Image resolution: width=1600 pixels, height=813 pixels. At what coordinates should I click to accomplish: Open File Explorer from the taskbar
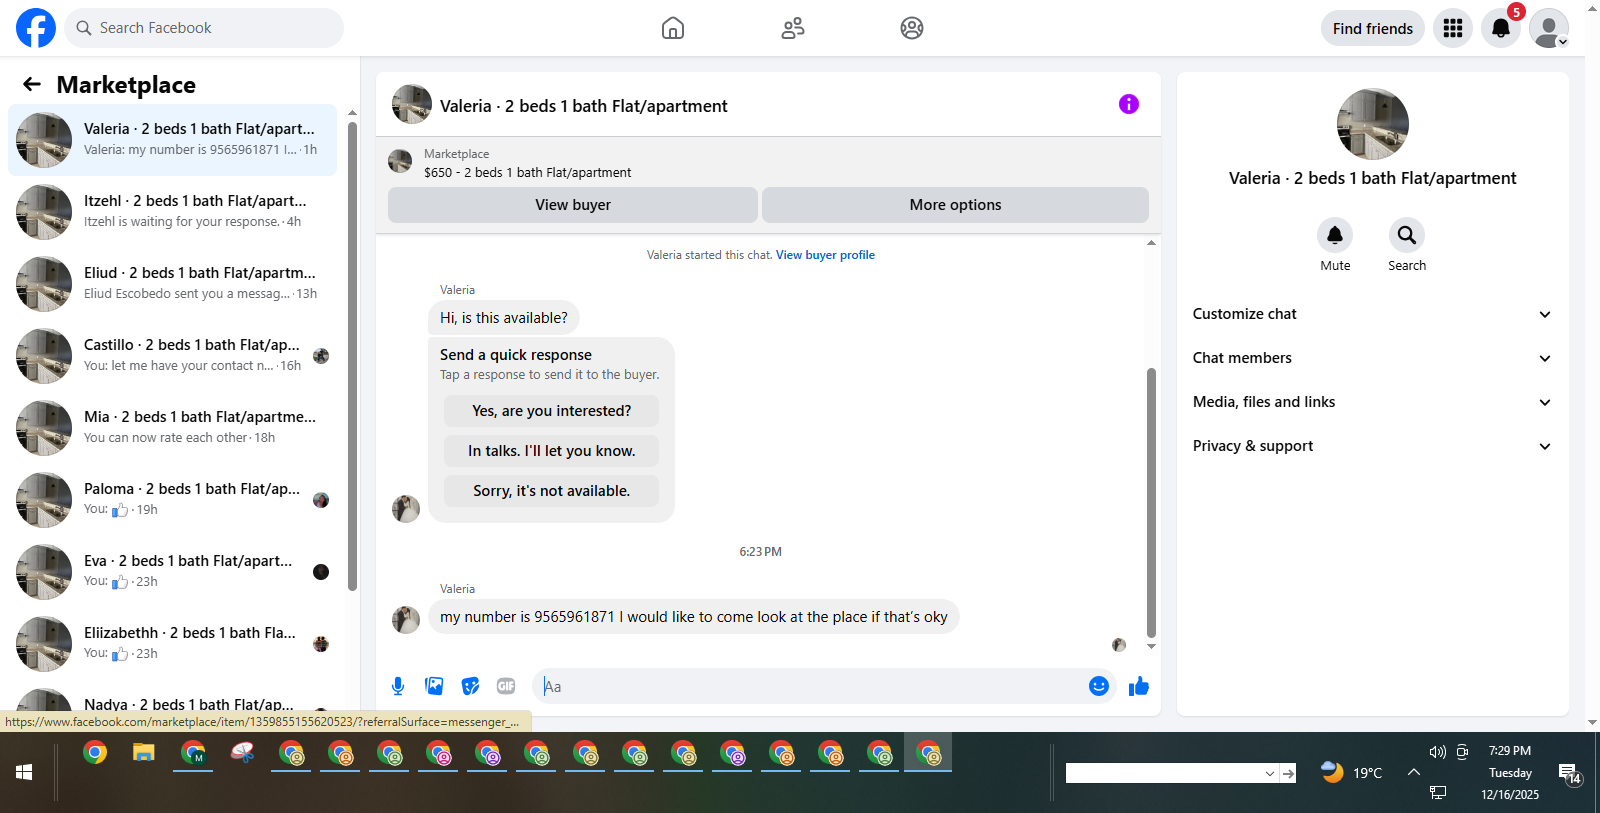tap(144, 753)
